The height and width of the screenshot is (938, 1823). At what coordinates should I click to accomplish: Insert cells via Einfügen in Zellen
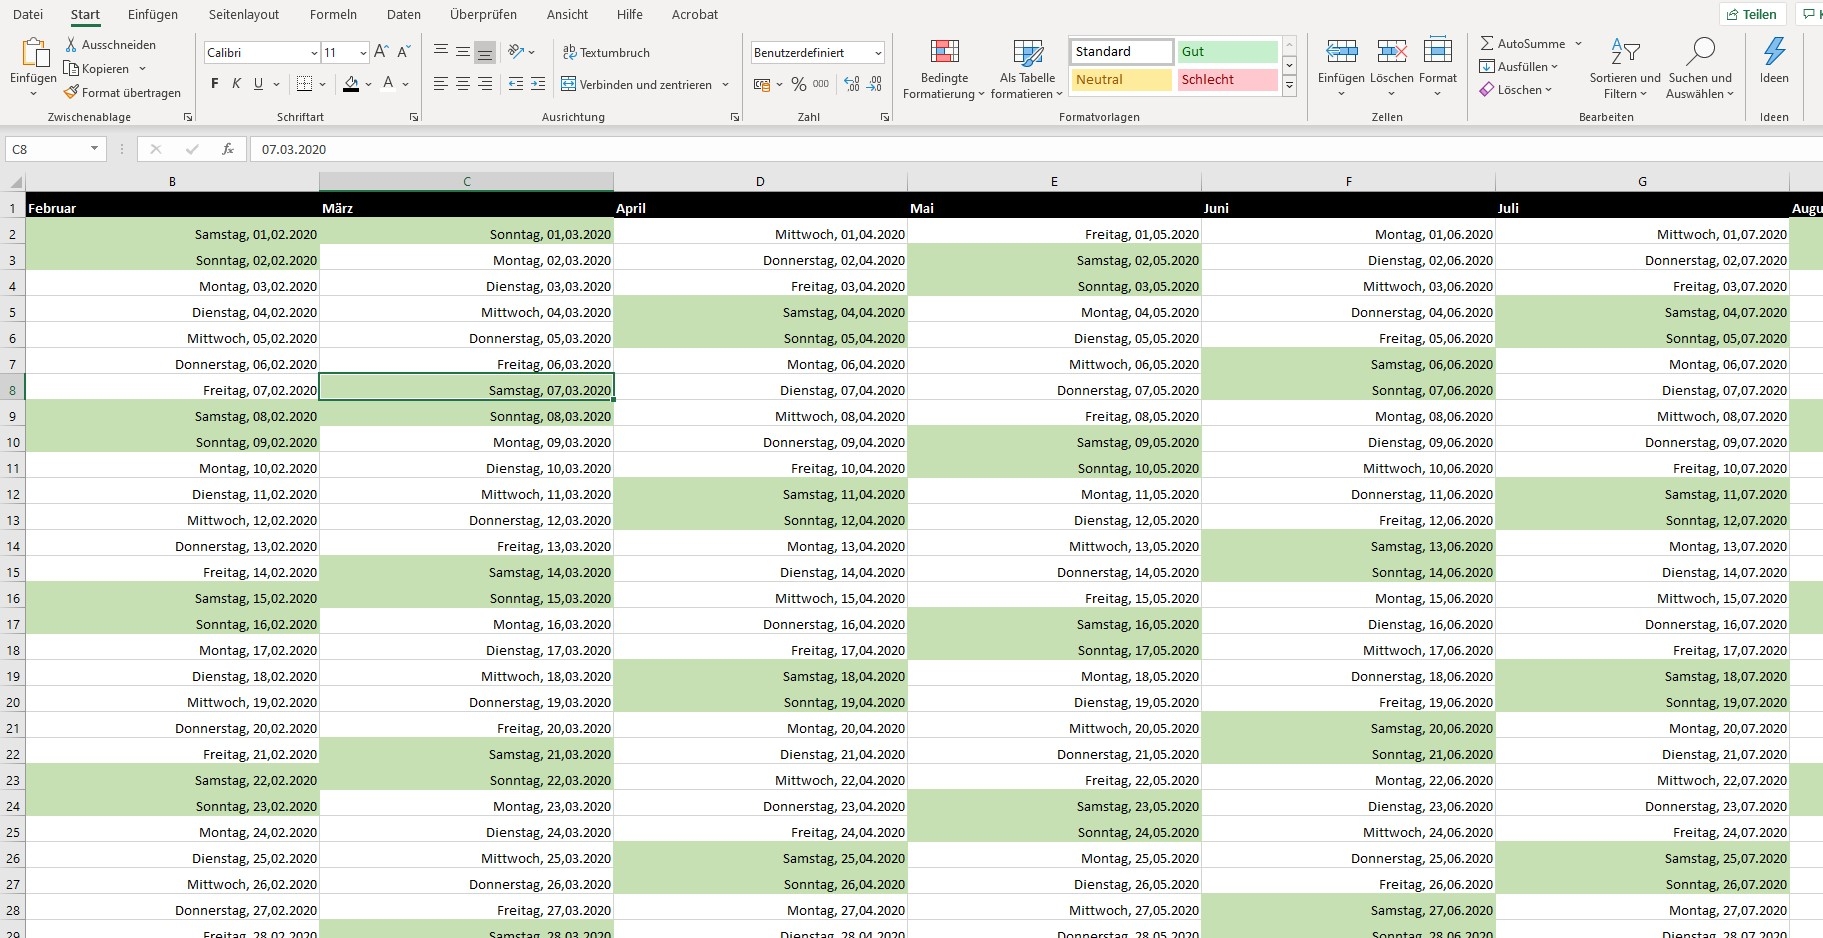(1341, 67)
